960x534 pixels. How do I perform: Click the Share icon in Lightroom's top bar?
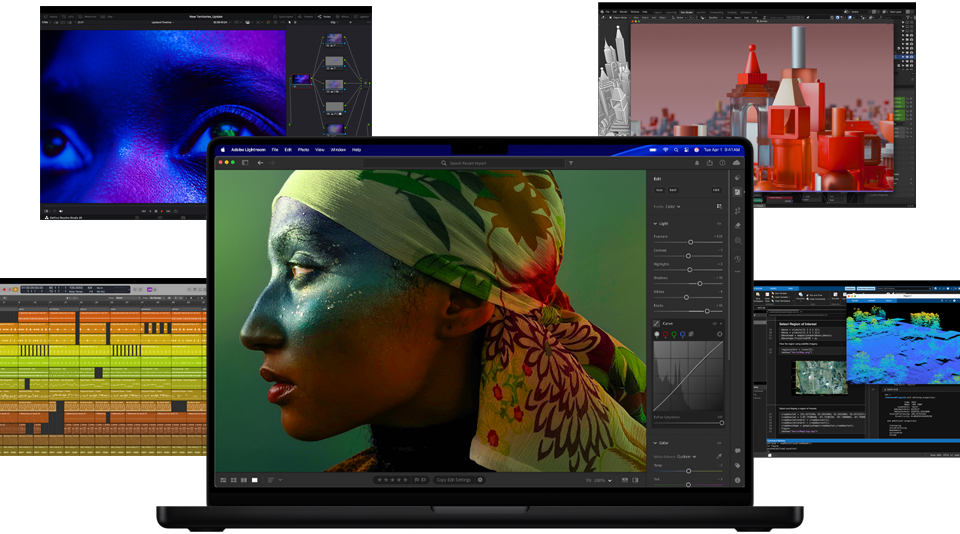point(710,162)
